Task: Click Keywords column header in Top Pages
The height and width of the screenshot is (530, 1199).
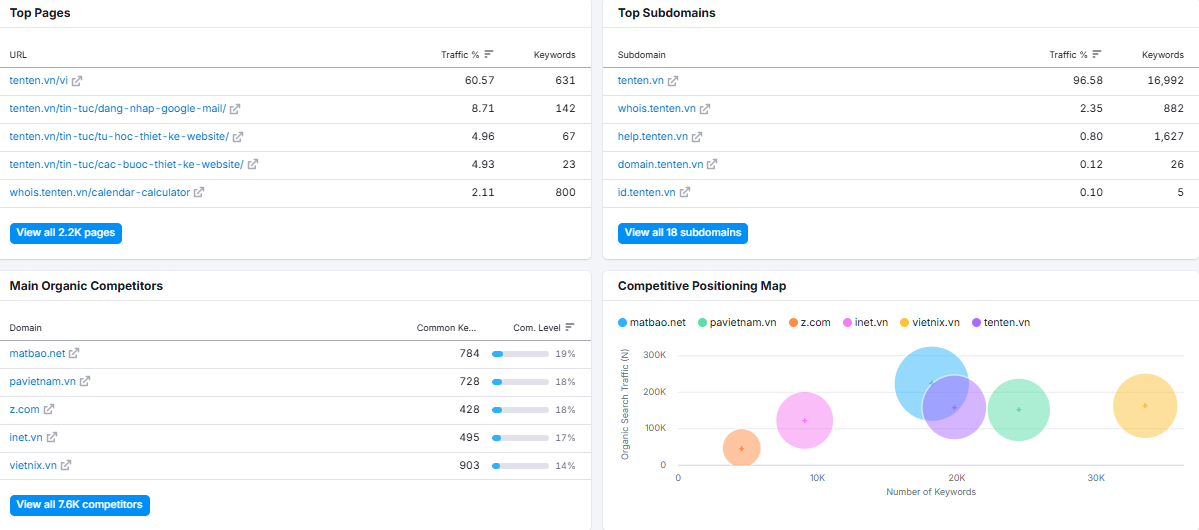Action: tap(554, 55)
